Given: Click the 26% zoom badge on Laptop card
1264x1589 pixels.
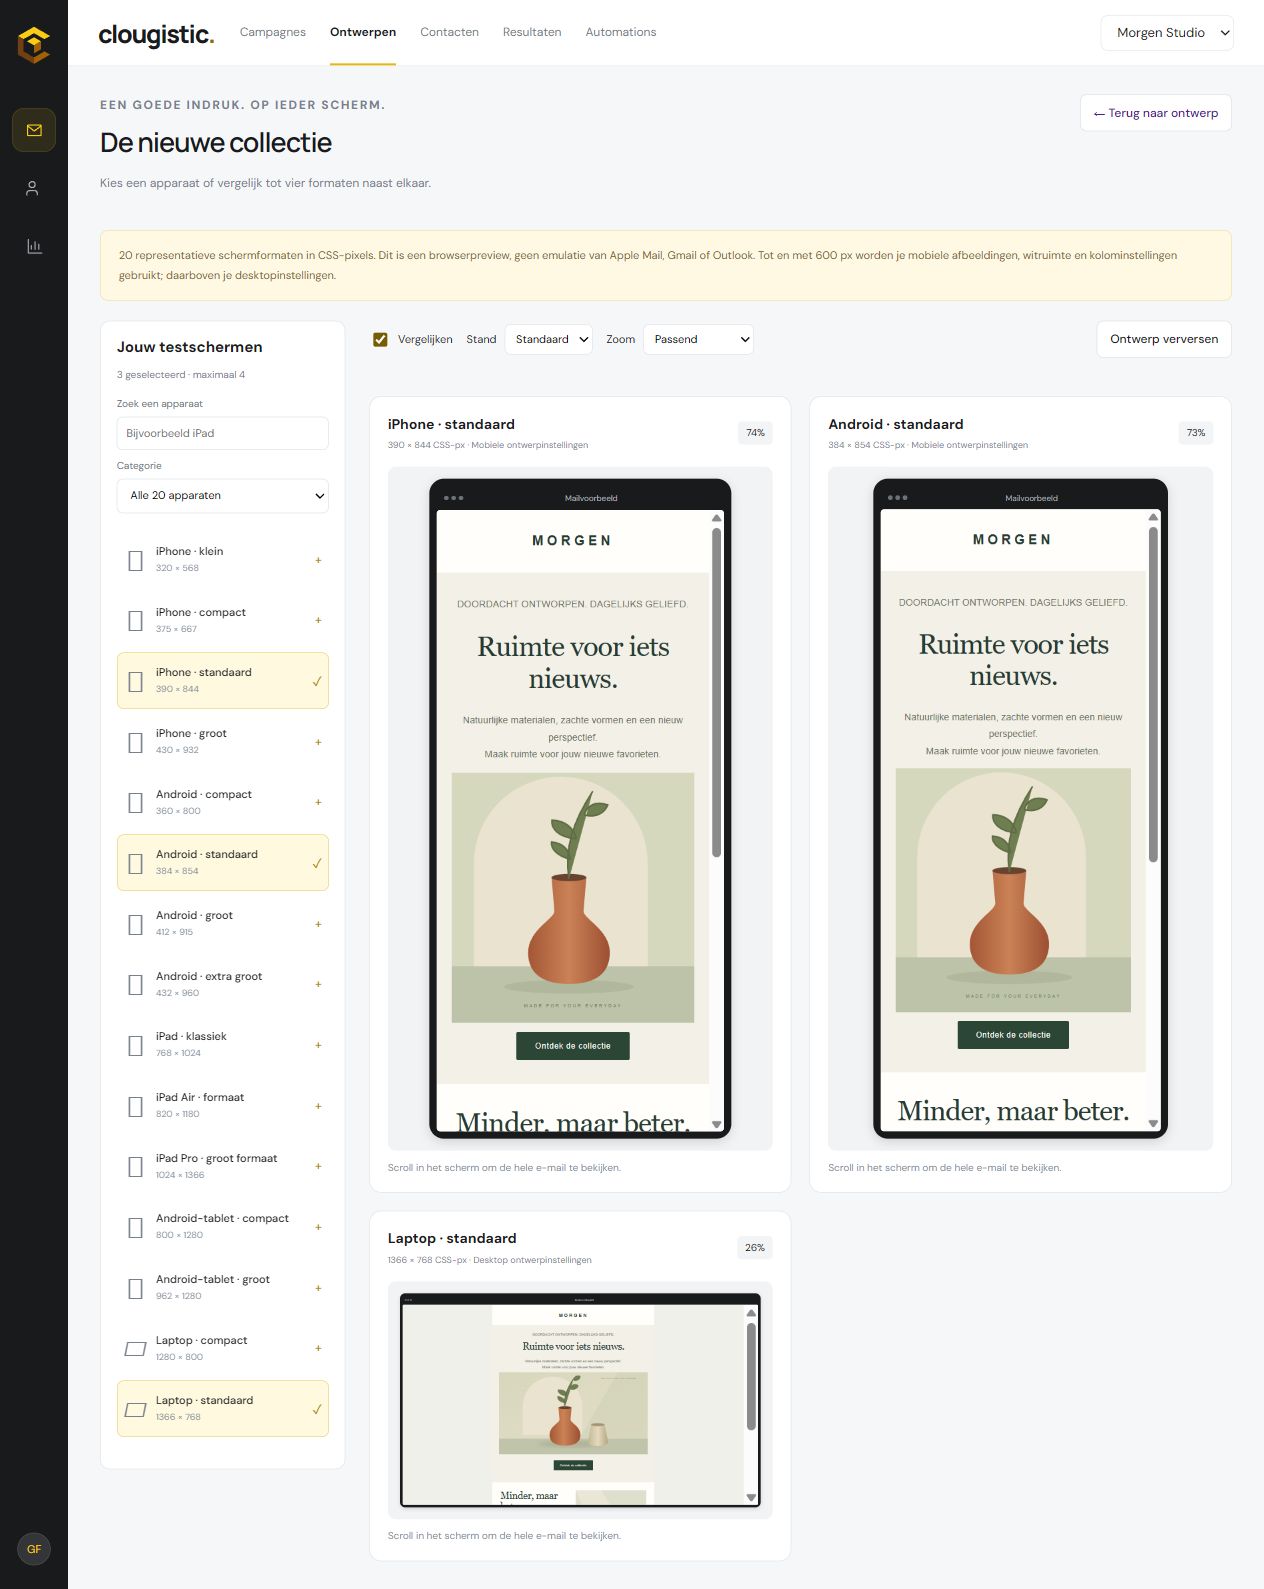Looking at the screenshot, I should click(755, 1248).
